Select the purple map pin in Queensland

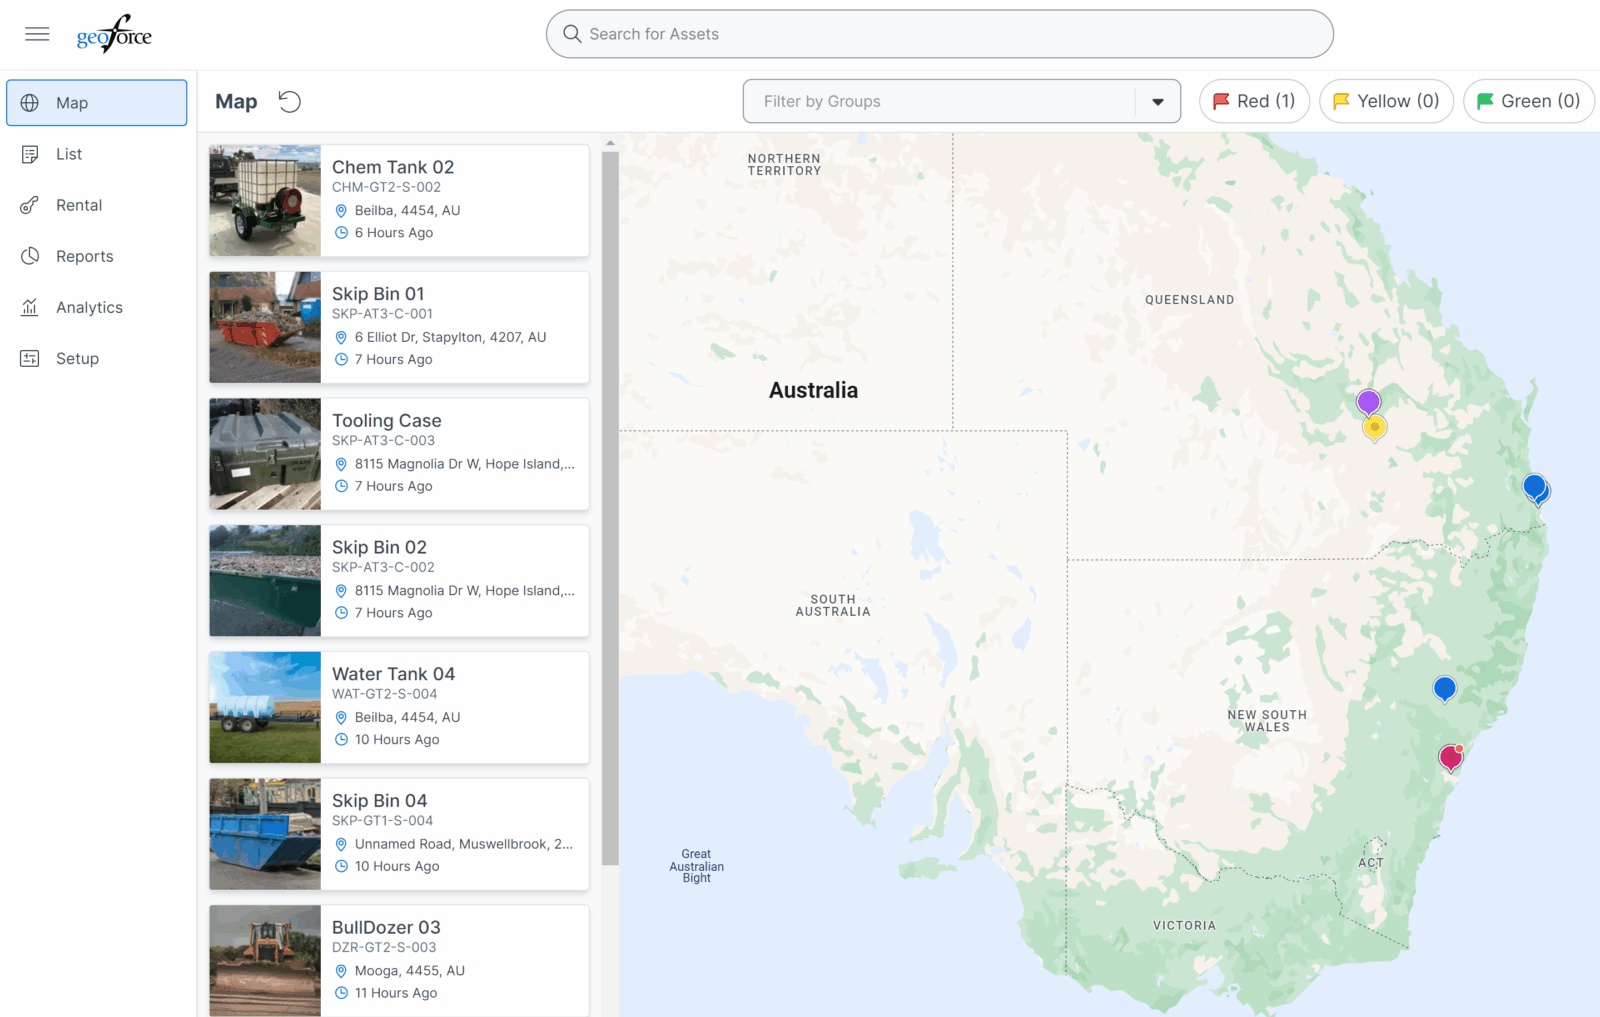(1368, 402)
